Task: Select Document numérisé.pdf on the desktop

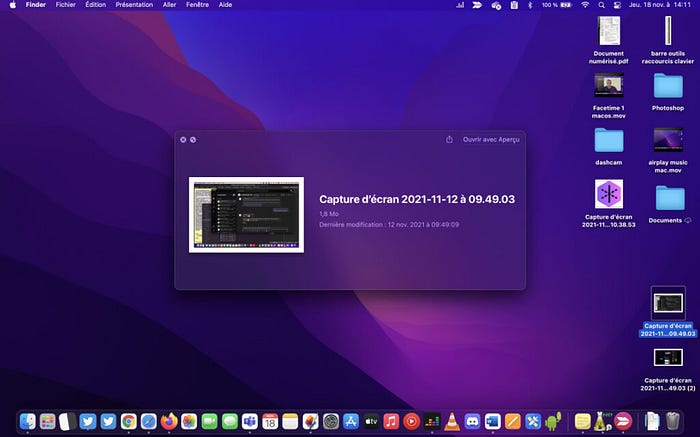Action: [x=609, y=40]
